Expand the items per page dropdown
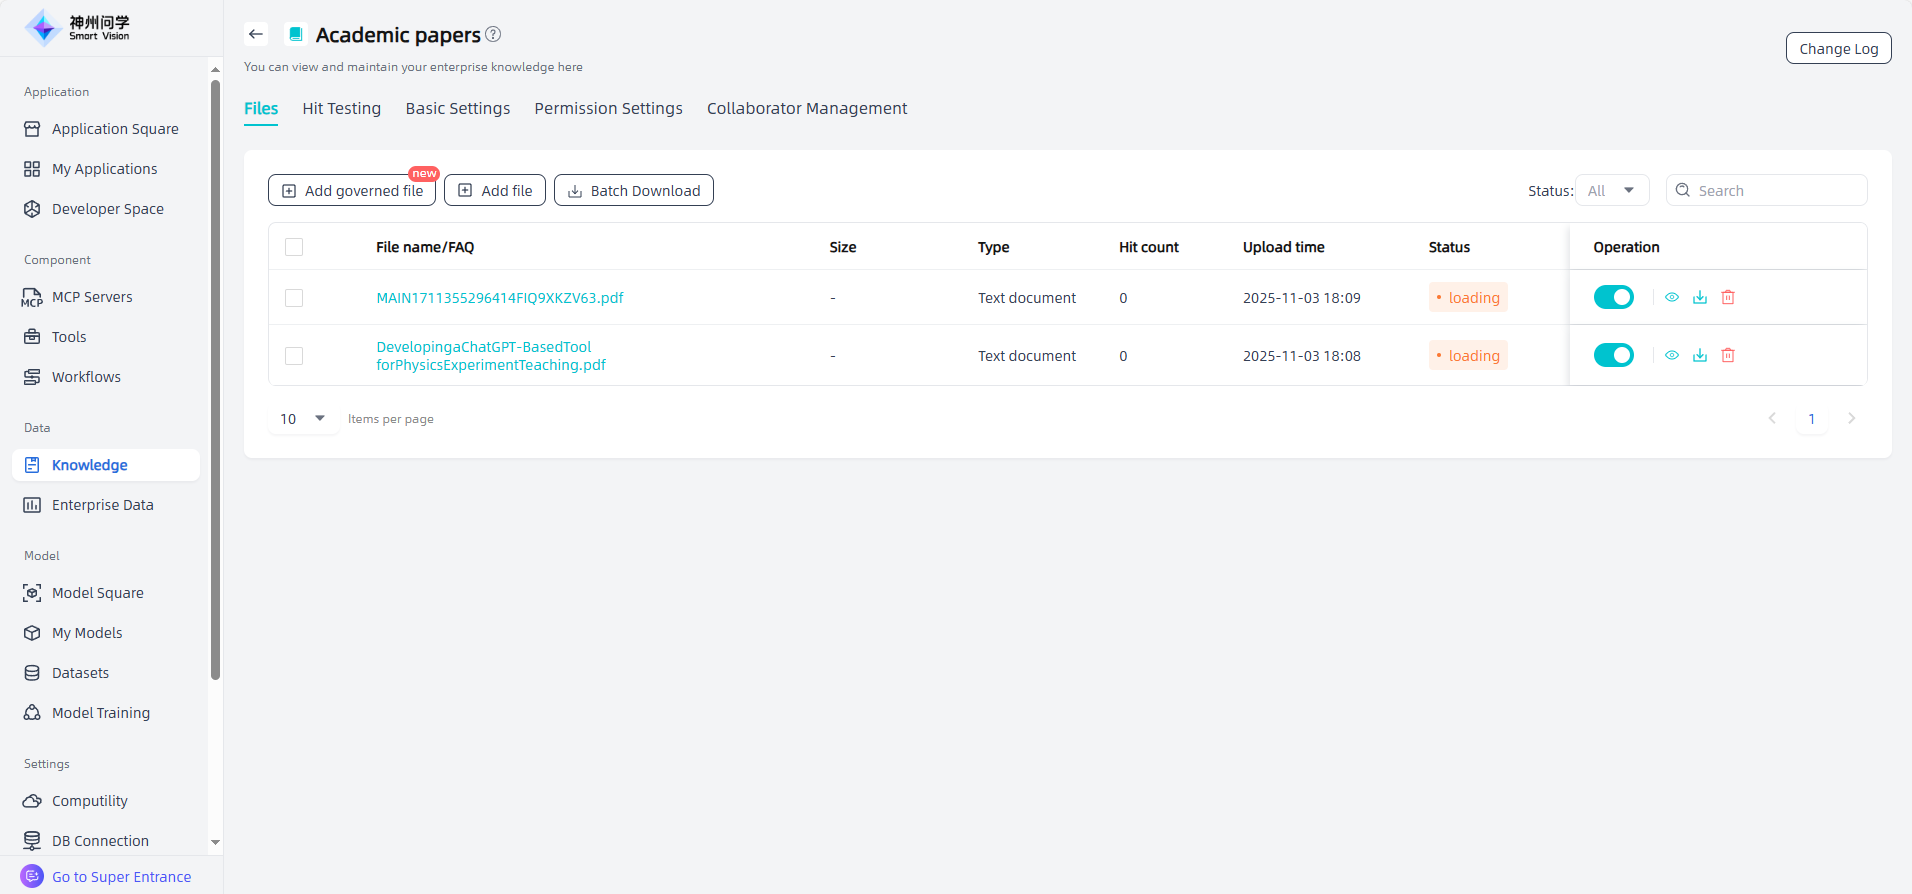The width and height of the screenshot is (1912, 894). (x=303, y=419)
